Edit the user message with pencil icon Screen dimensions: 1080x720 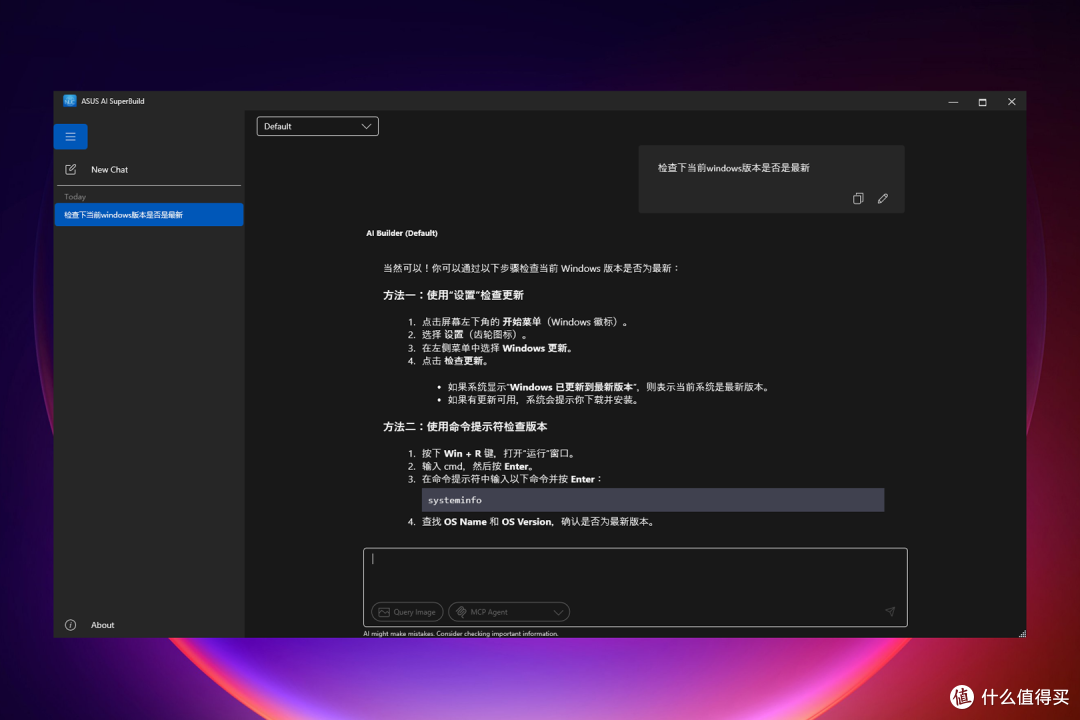tap(882, 198)
